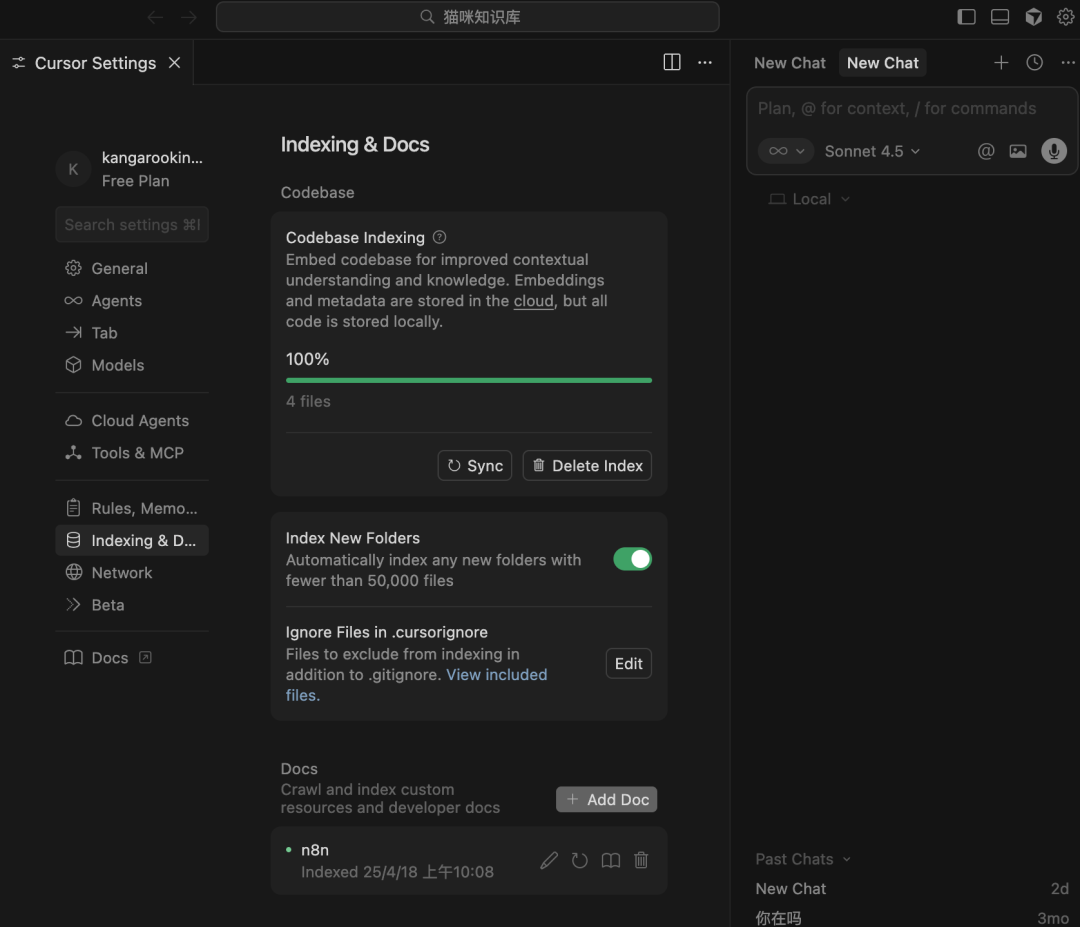This screenshot has height=927, width=1080.
Task: Toggle the bottom panel layout icon
Action: tap(1000, 17)
